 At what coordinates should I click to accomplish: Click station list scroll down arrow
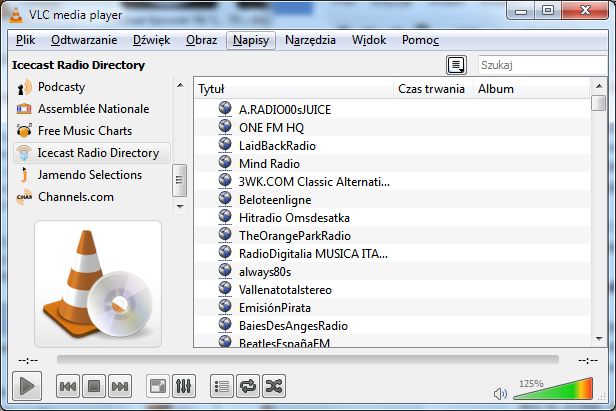tap(599, 339)
